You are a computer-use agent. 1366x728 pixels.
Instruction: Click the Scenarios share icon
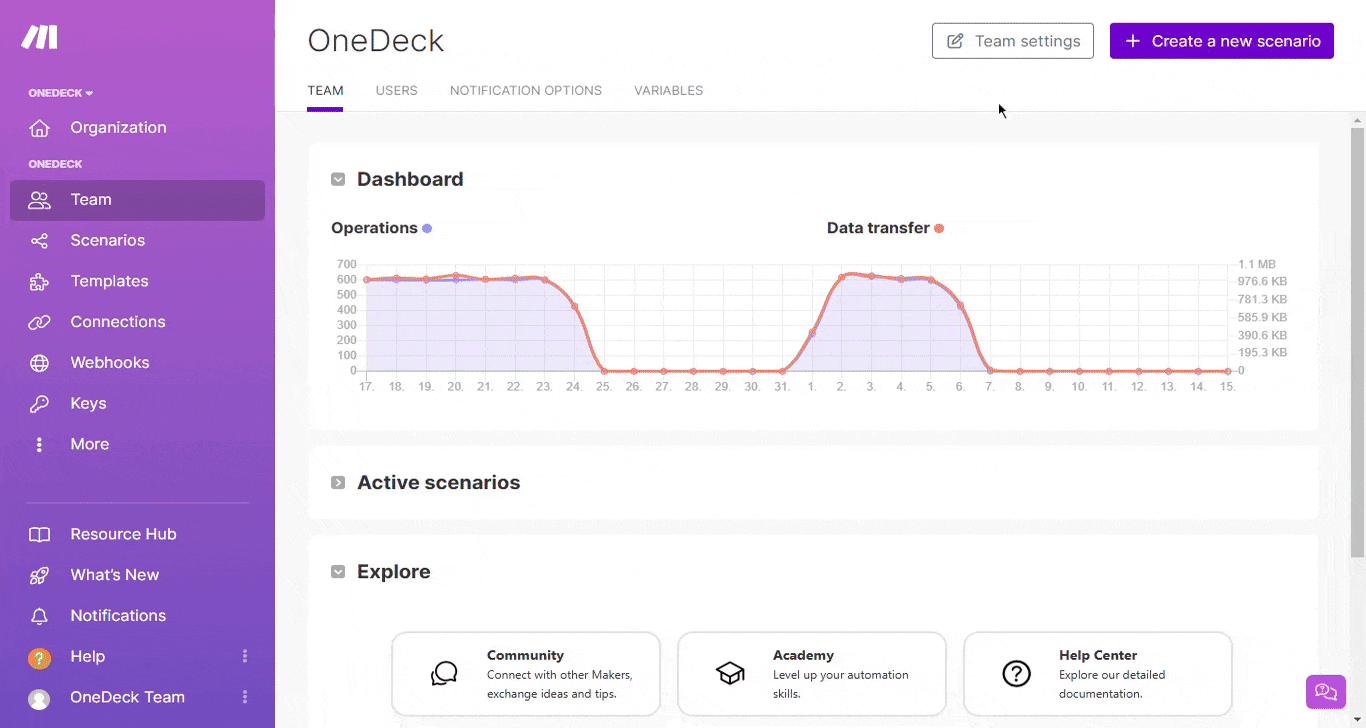pos(39,241)
